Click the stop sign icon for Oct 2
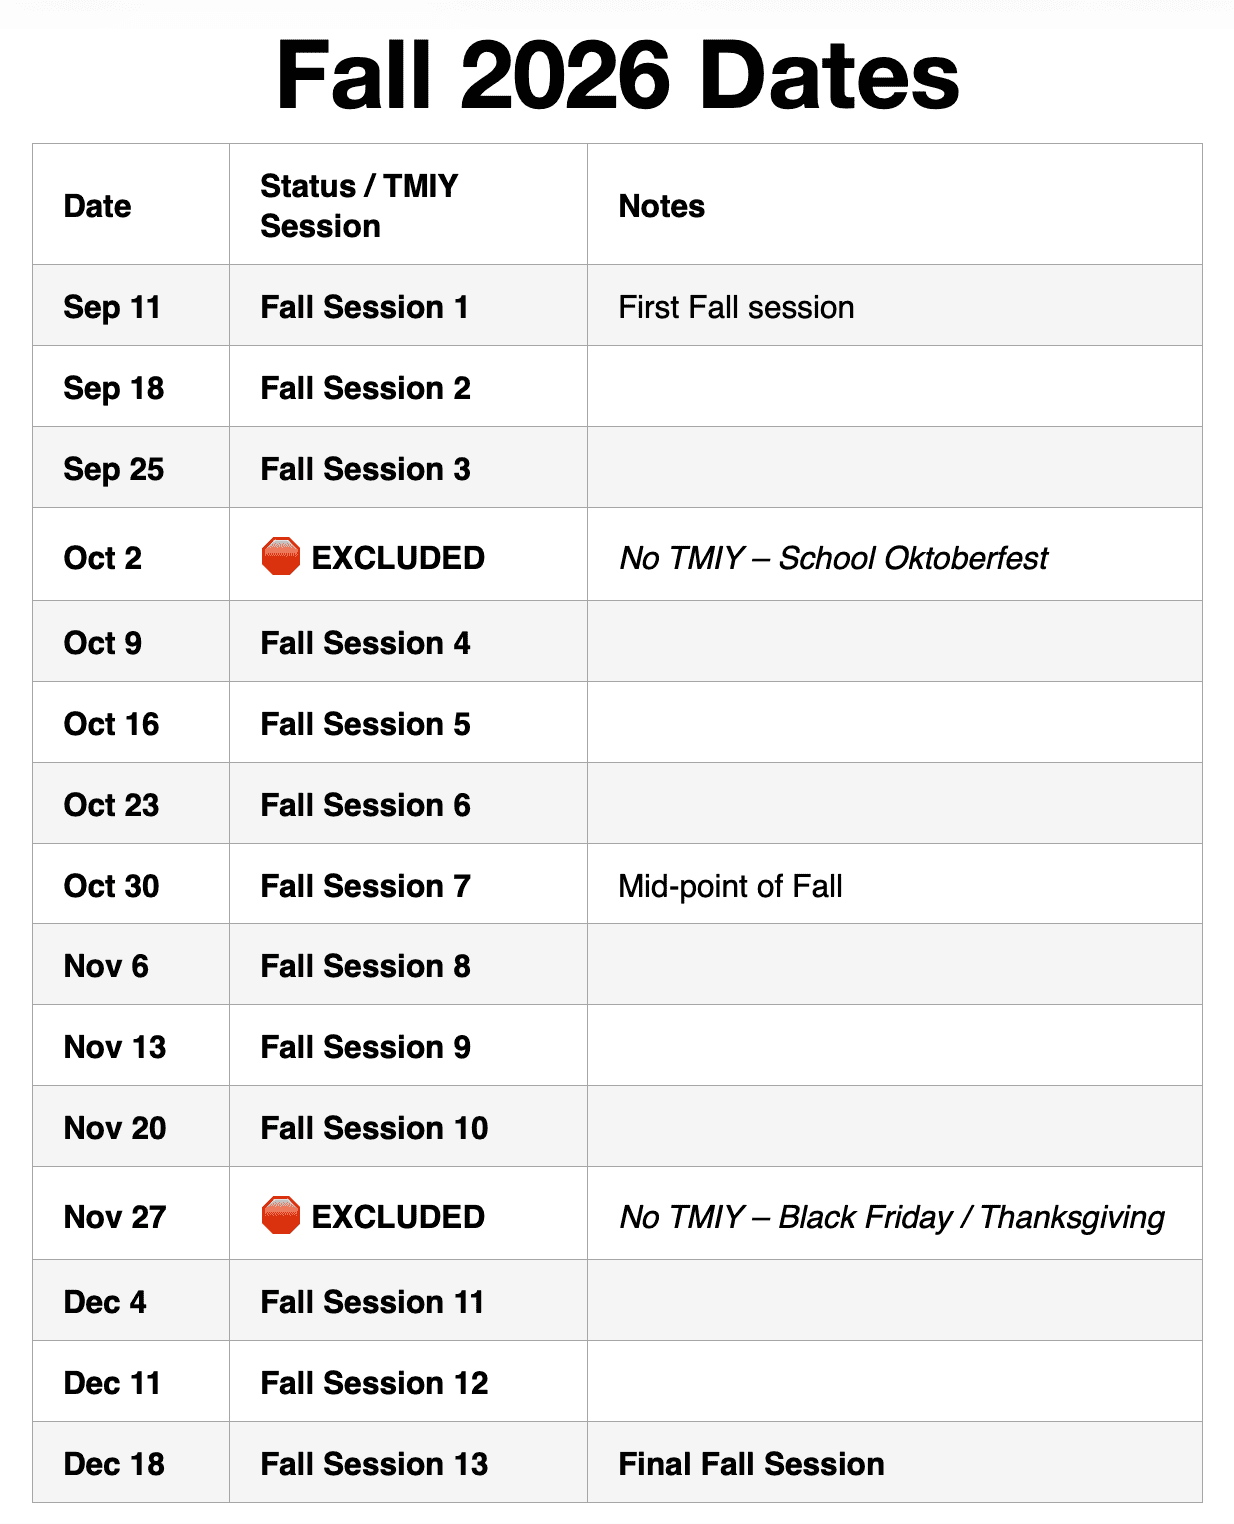 click(280, 556)
